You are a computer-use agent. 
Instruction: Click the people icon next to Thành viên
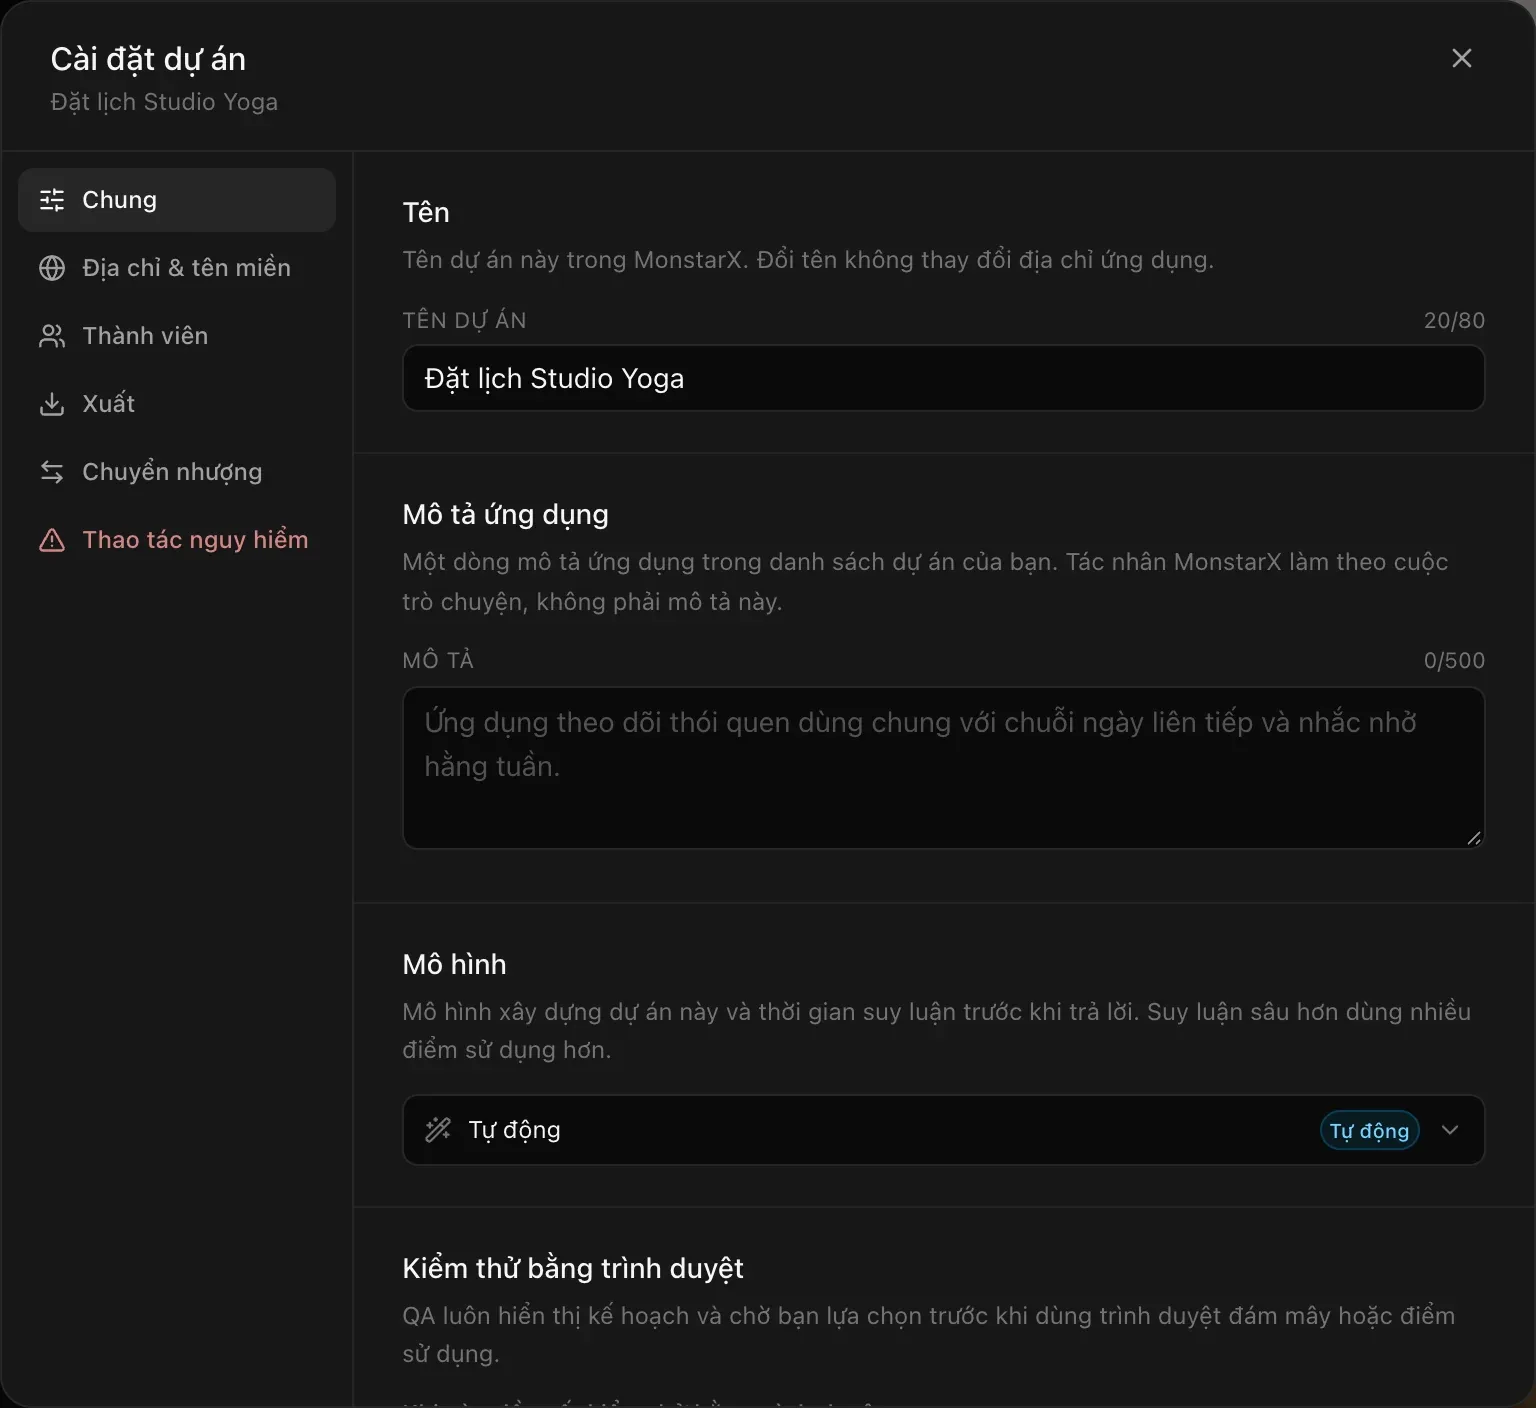[x=52, y=336]
